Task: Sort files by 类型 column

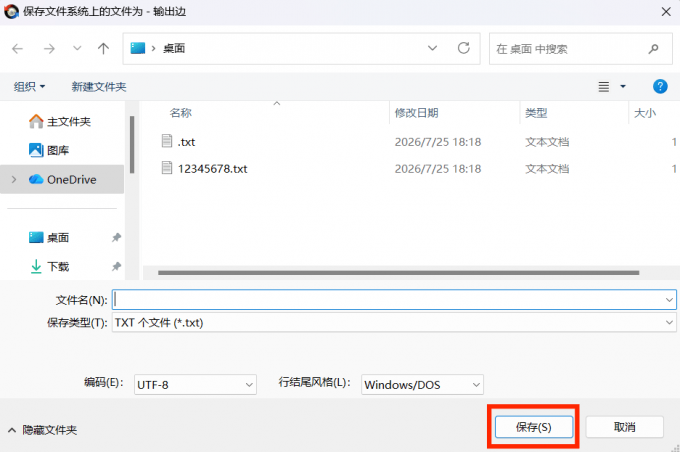Action: click(x=536, y=113)
